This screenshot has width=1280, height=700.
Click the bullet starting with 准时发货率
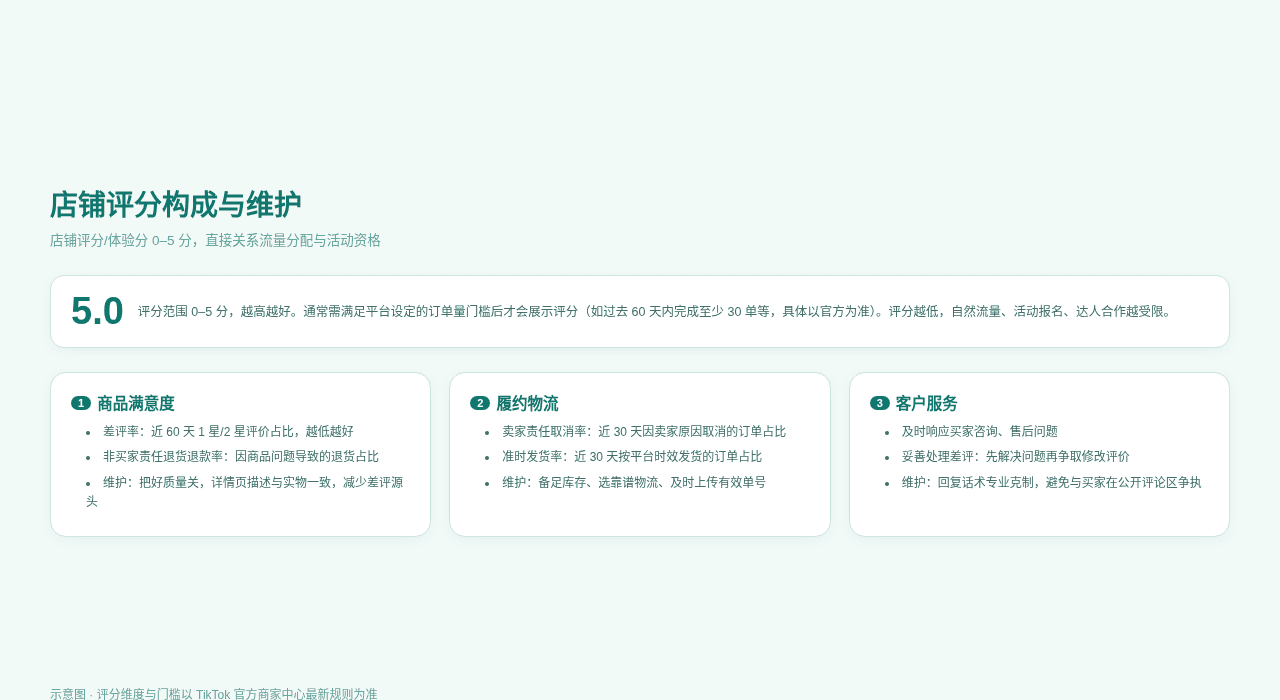pos(632,456)
